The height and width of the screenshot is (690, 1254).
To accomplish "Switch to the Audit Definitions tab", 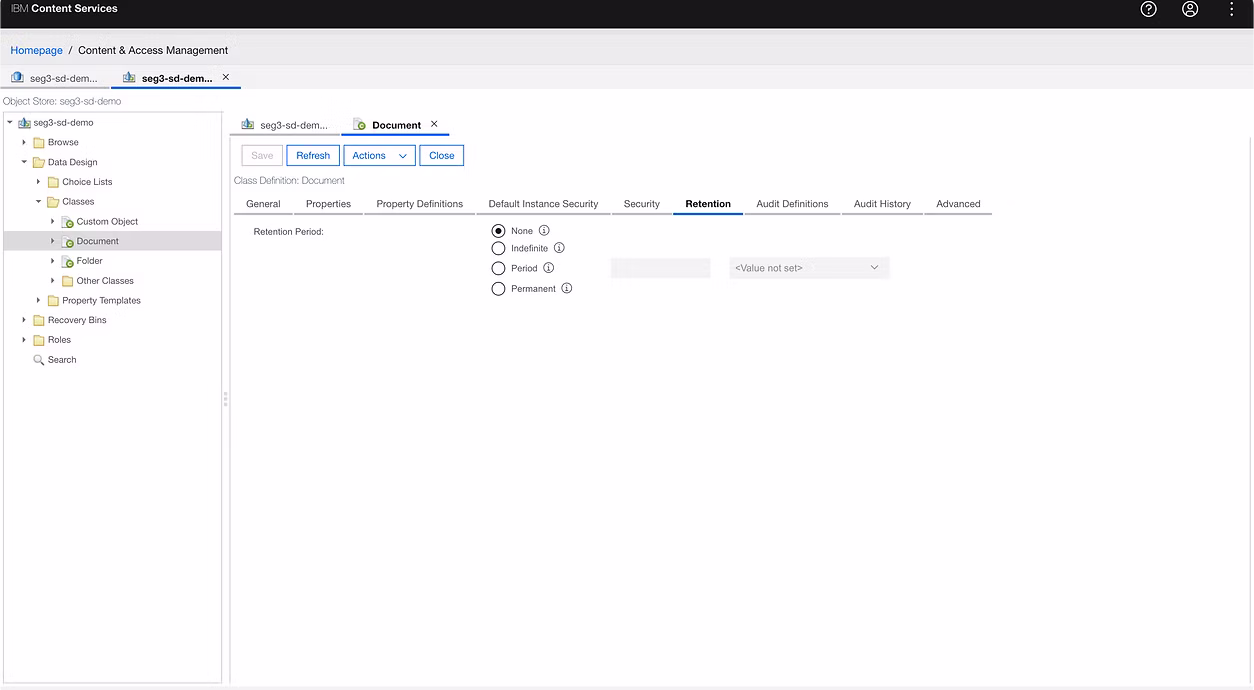I will tap(792, 204).
